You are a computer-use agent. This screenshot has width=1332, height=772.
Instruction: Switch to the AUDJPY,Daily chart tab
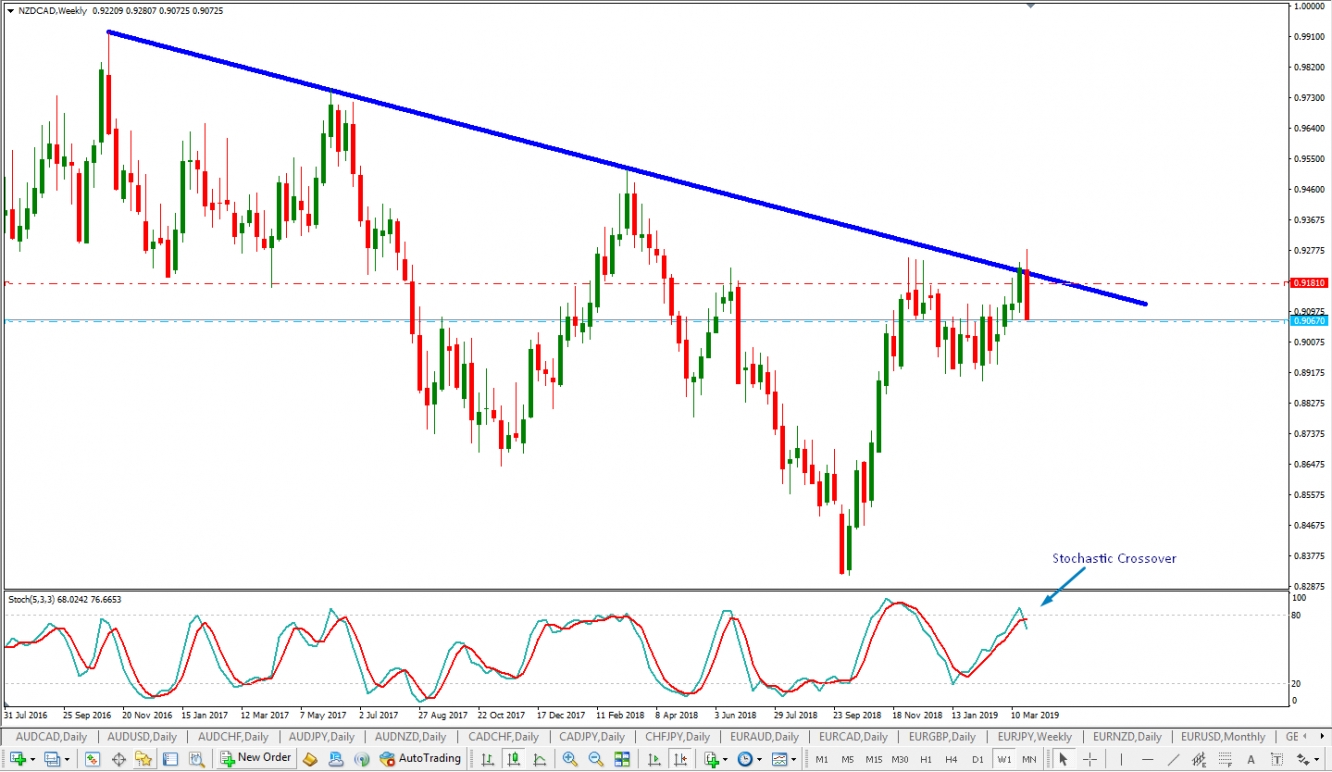click(x=322, y=736)
